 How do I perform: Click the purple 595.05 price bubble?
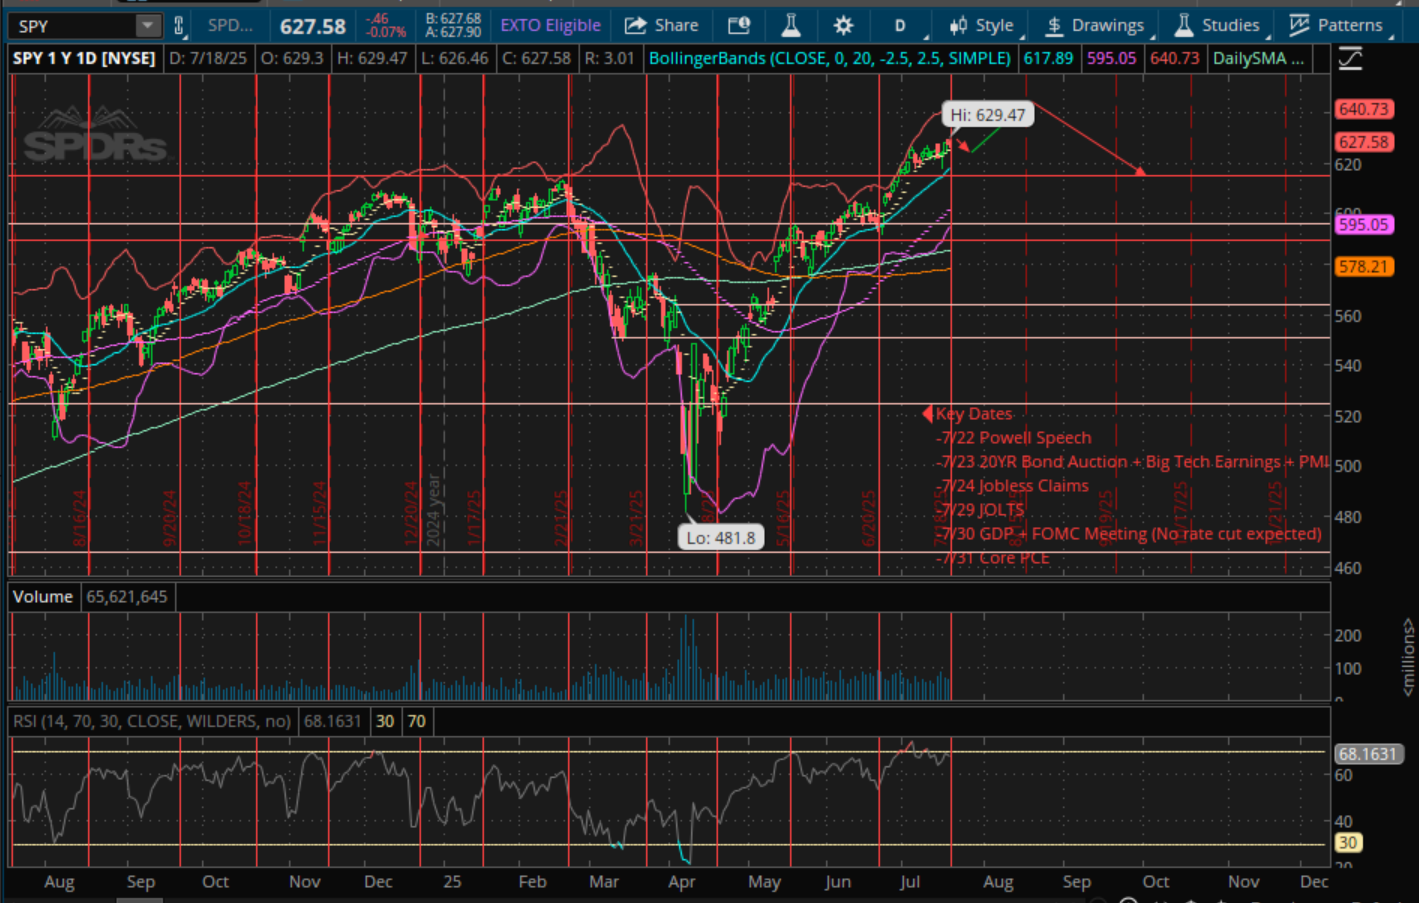pyautogui.click(x=1364, y=224)
